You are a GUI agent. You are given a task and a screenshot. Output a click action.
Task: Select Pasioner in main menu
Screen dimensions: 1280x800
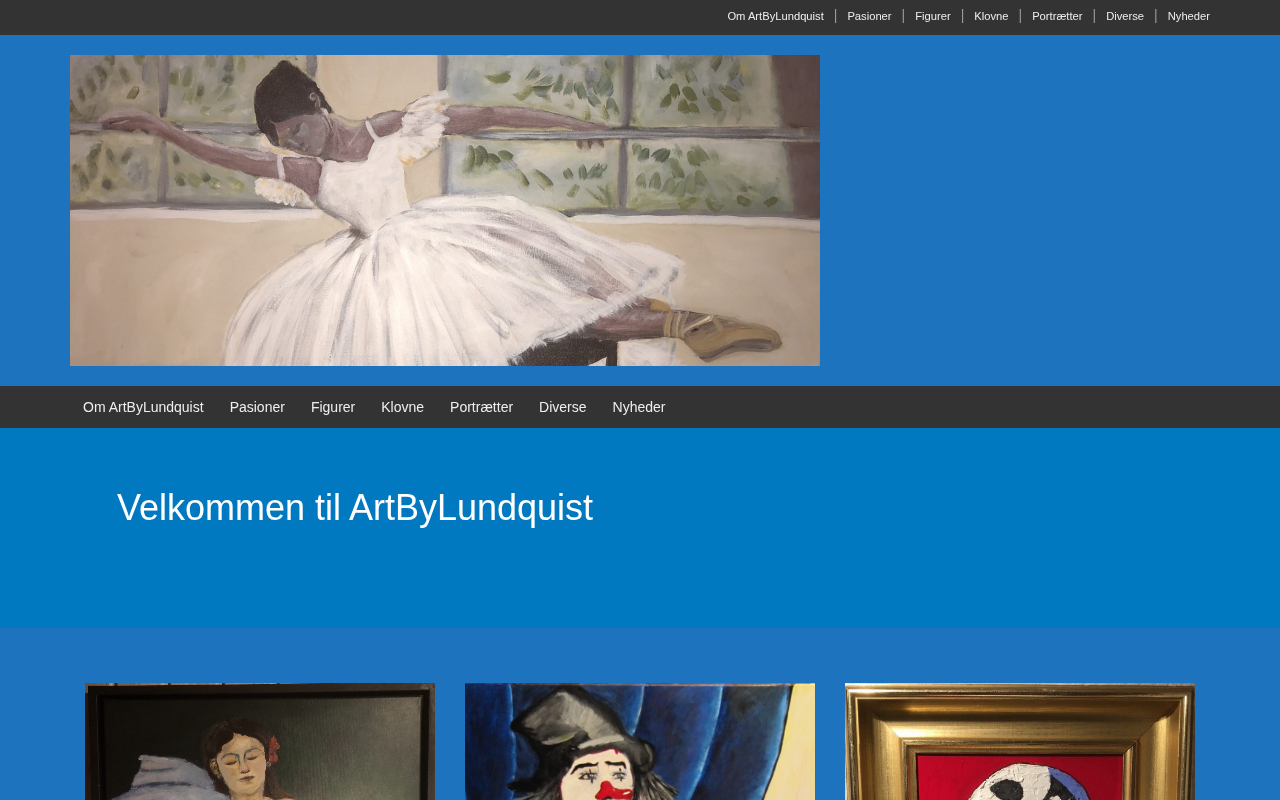pyautogui.click(x=257, y=407)
